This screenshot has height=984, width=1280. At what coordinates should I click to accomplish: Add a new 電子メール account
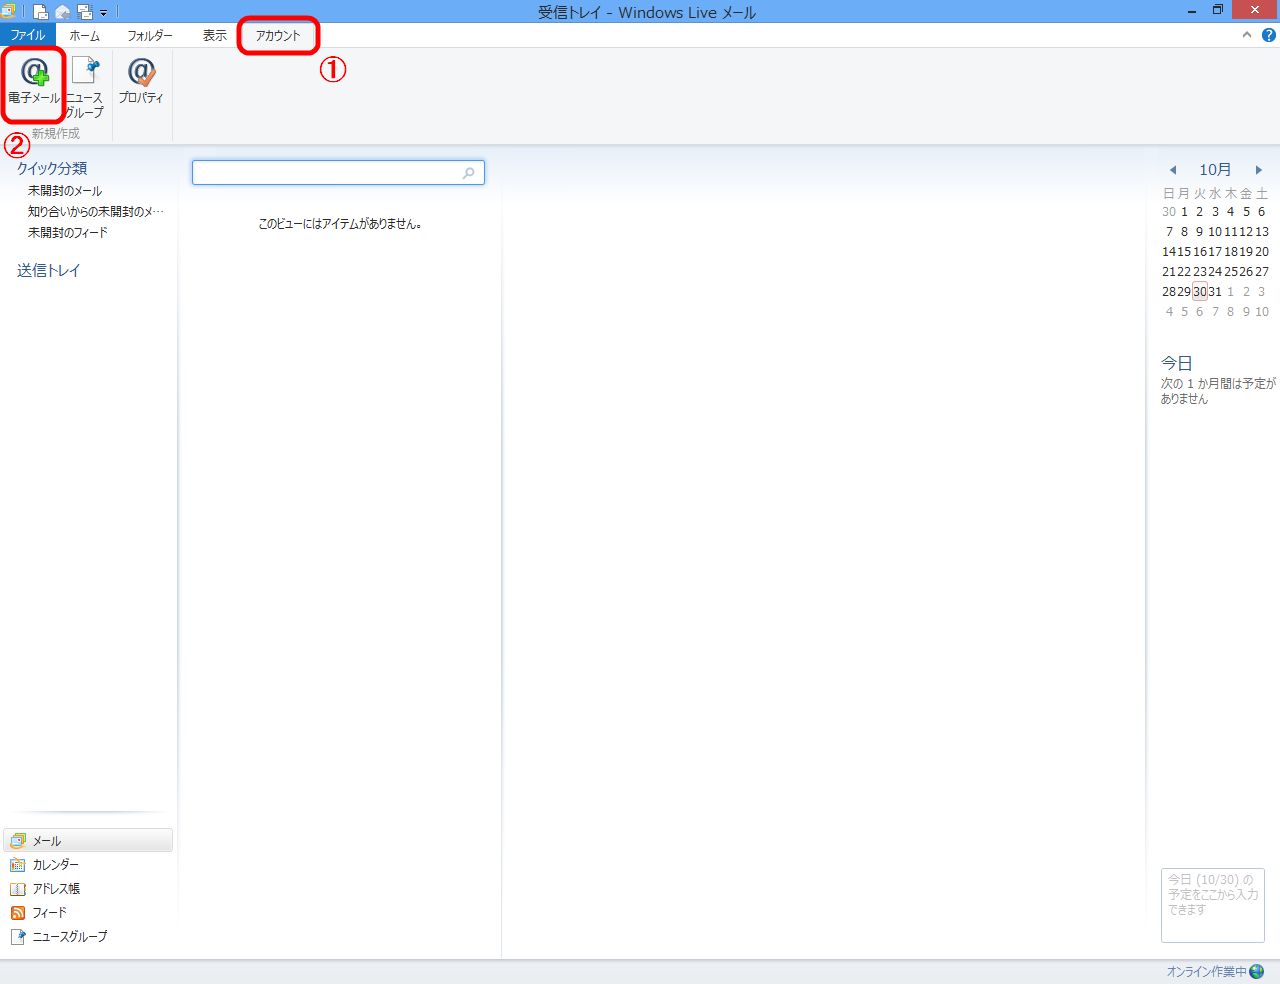click(34, 82)
